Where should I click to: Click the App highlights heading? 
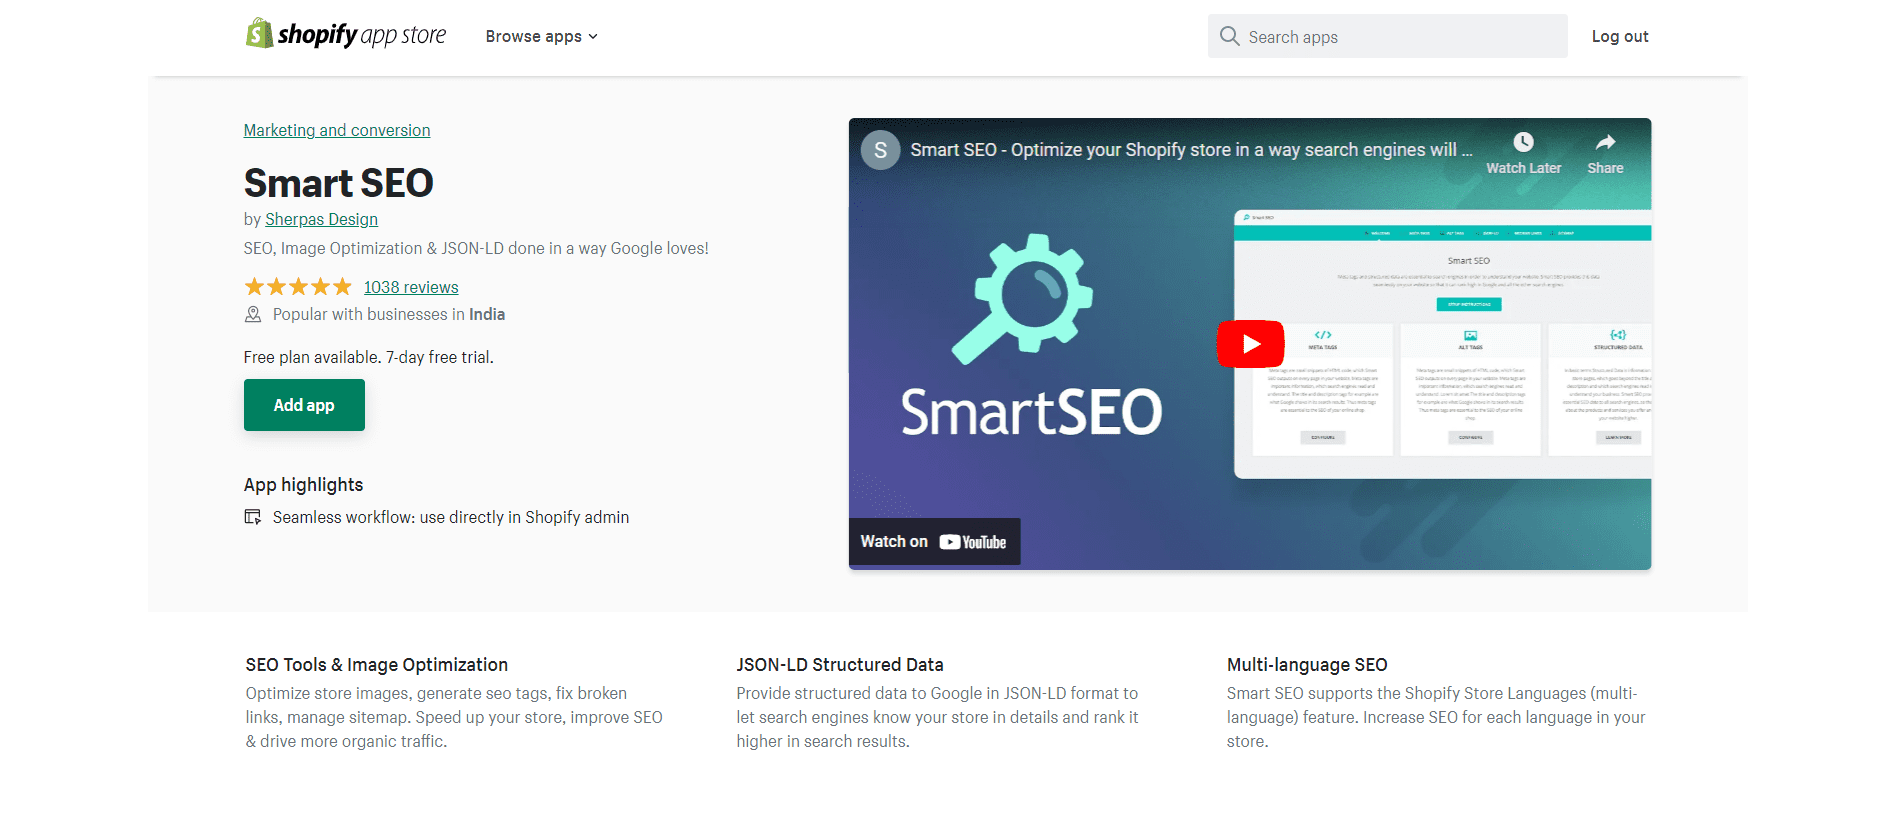point(304,485)
